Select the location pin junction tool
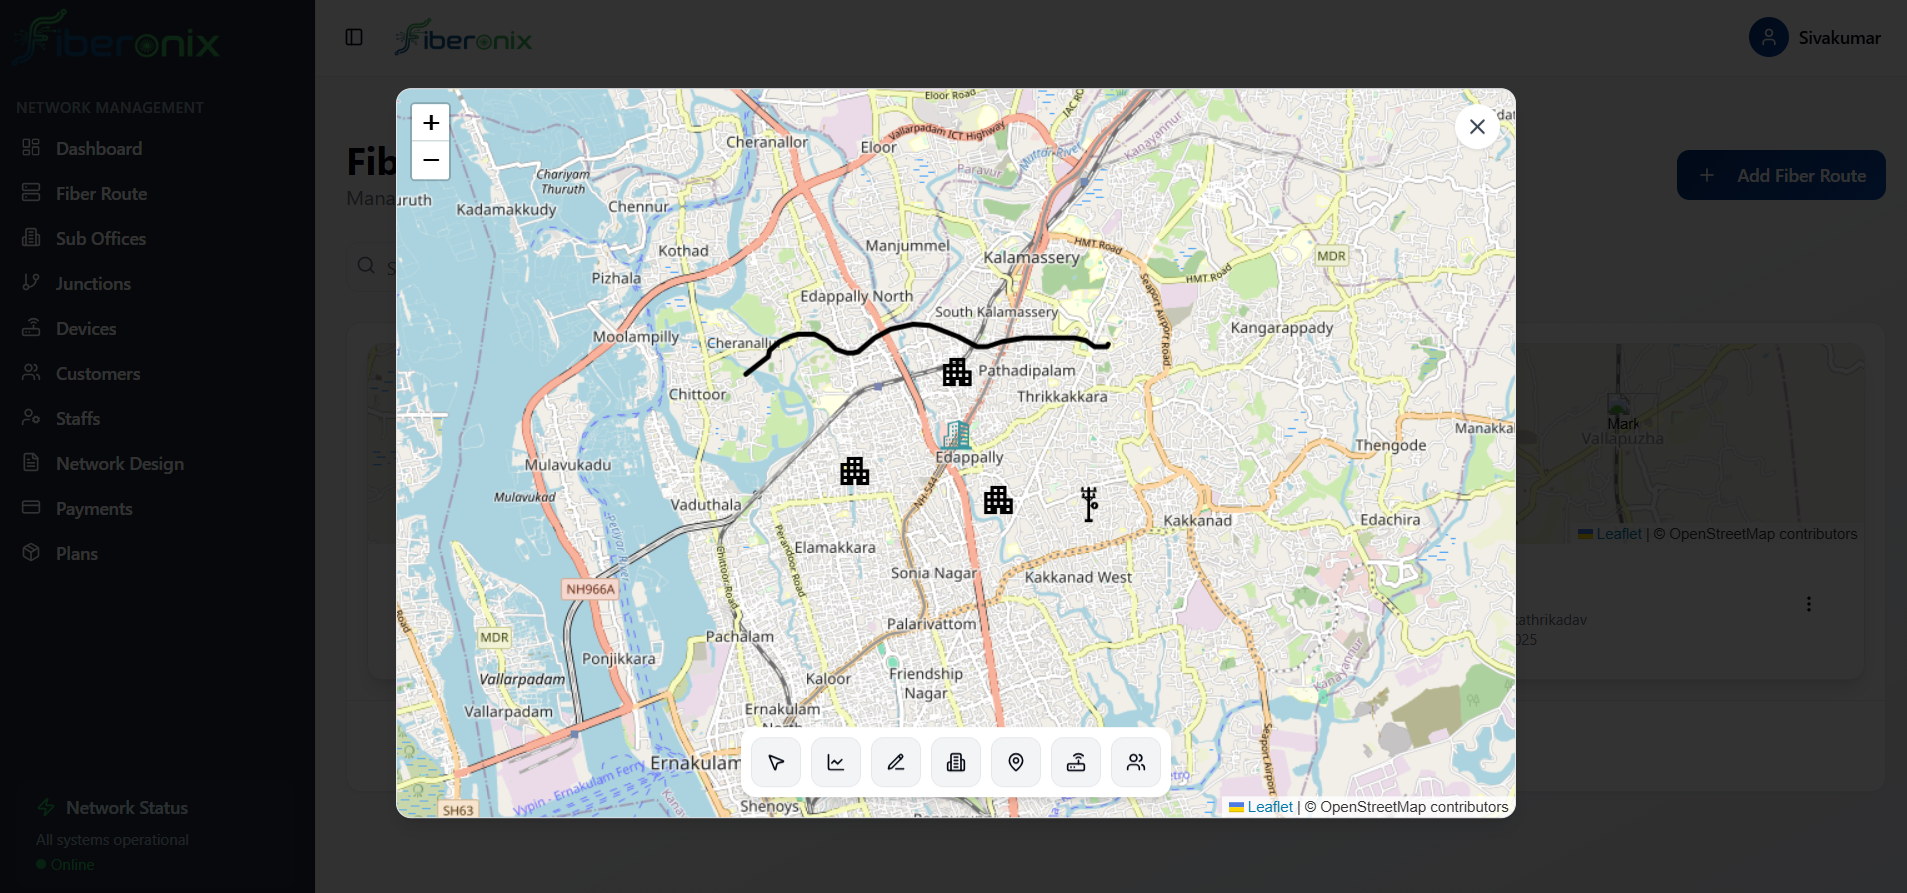This screenshot has height=893, width=1907. [x=1016, y=763]
